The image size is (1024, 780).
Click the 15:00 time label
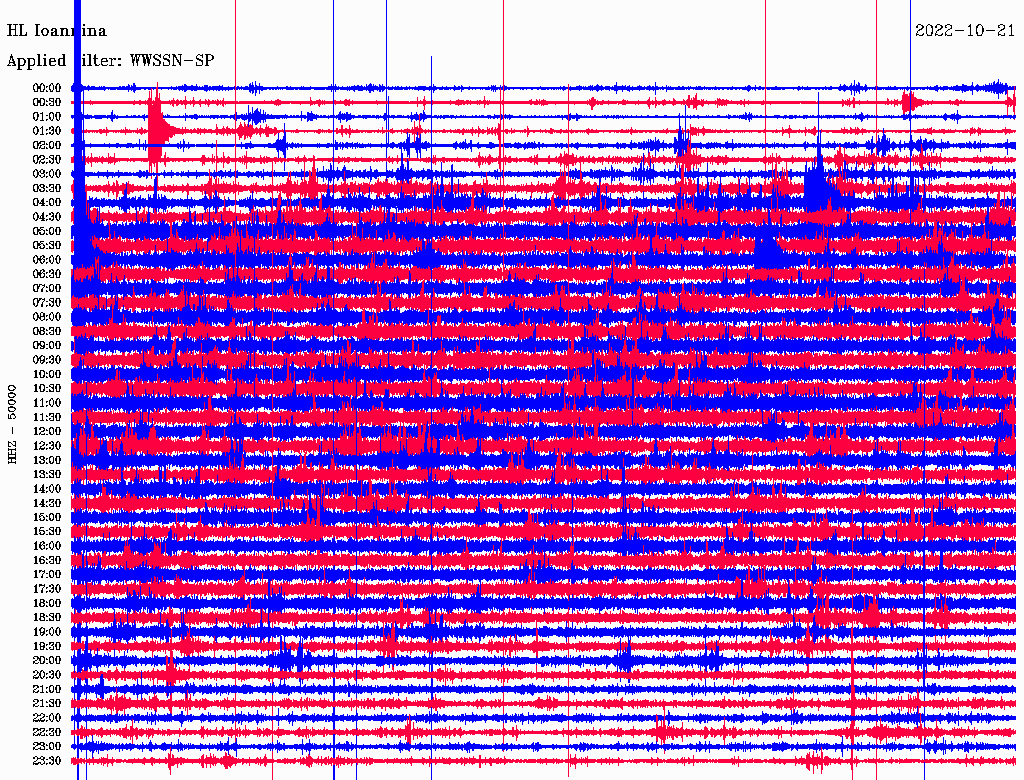tap(47, 517)
